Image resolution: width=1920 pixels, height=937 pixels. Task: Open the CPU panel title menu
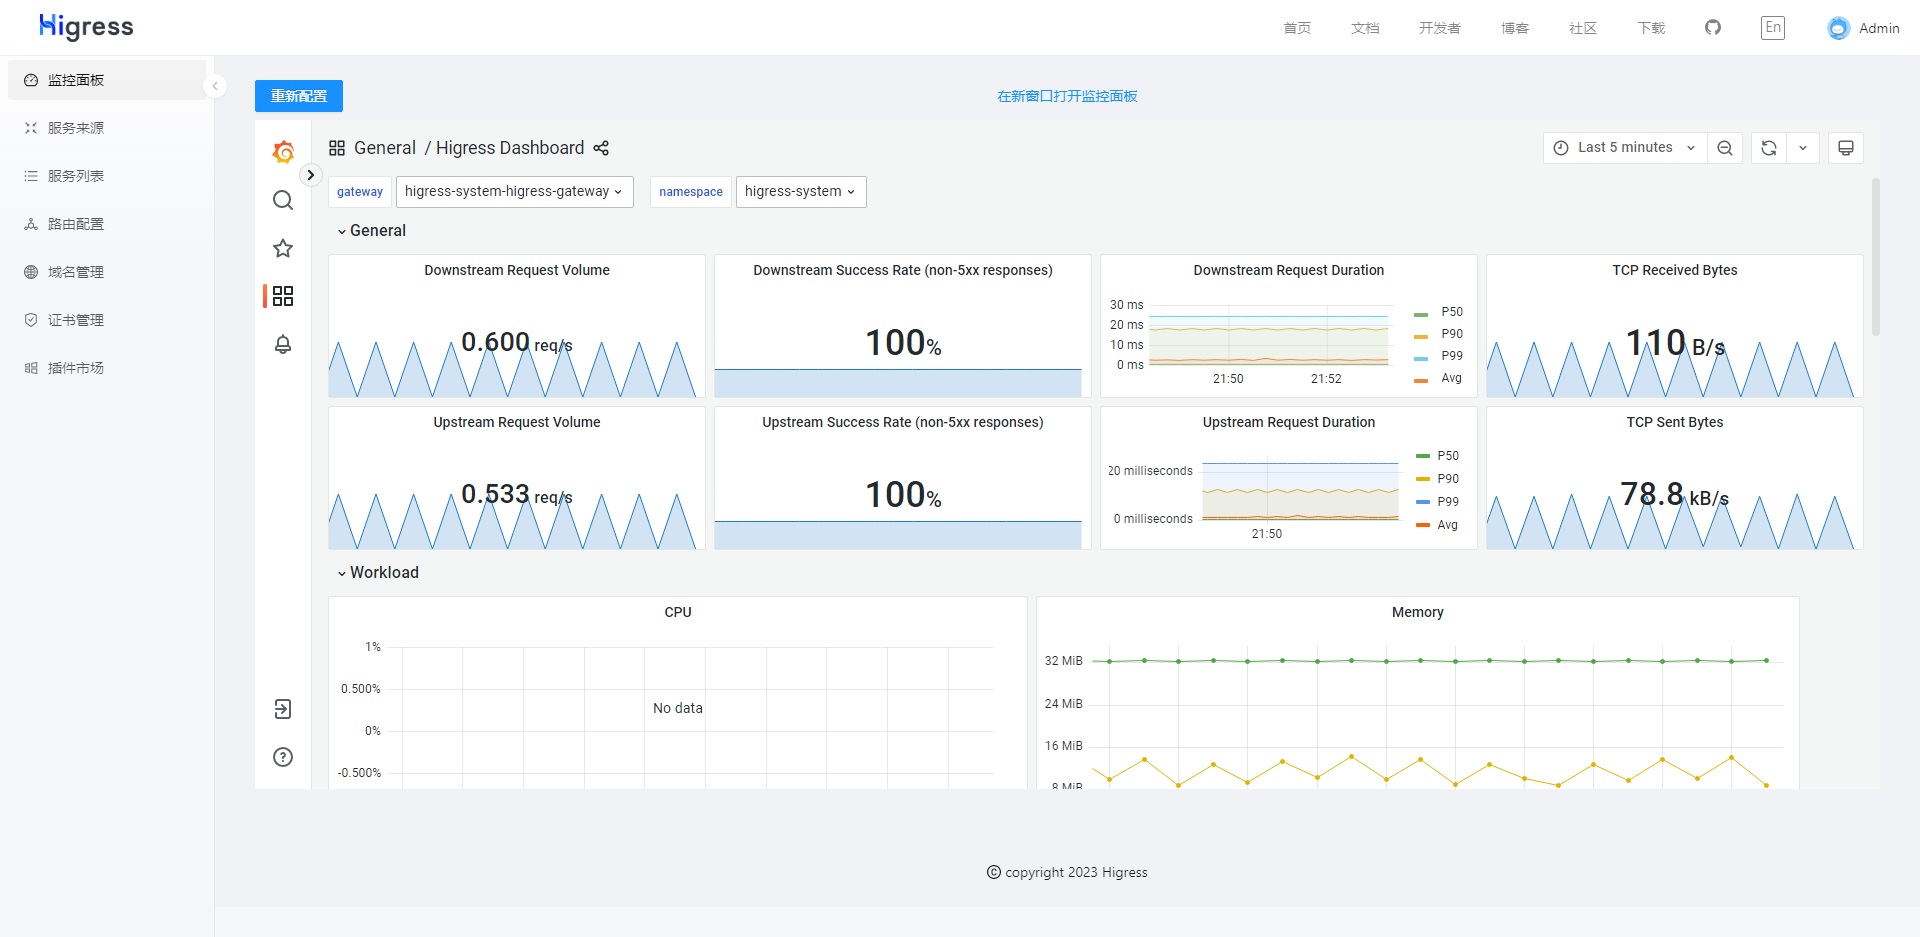click(678, 612)
